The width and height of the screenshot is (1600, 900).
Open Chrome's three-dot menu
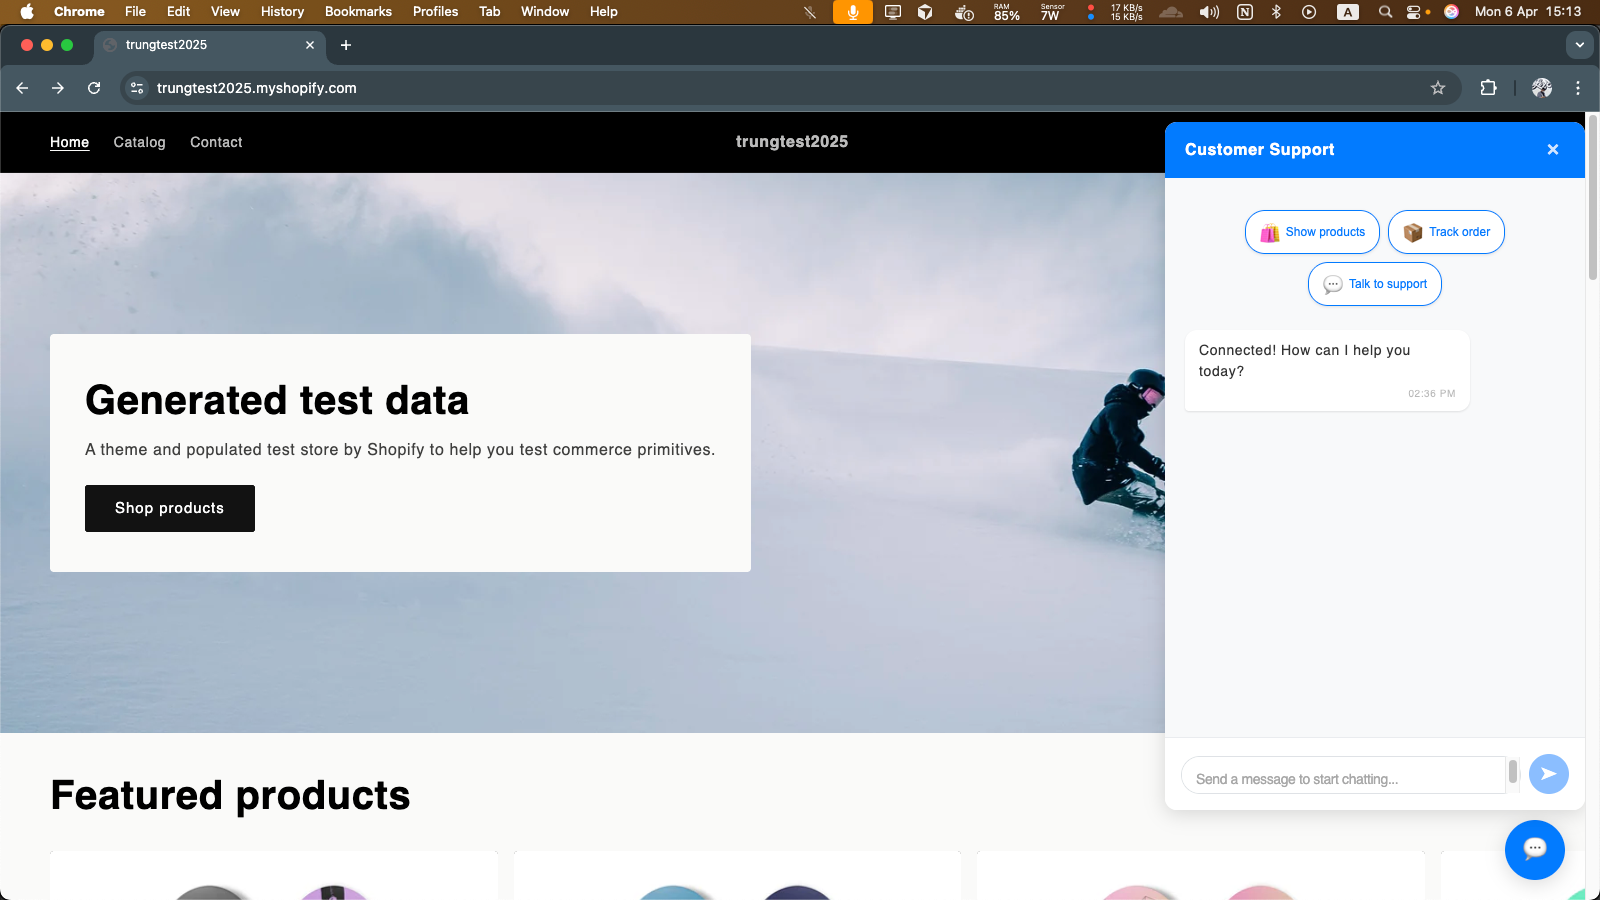click(x=1578, y=88)
